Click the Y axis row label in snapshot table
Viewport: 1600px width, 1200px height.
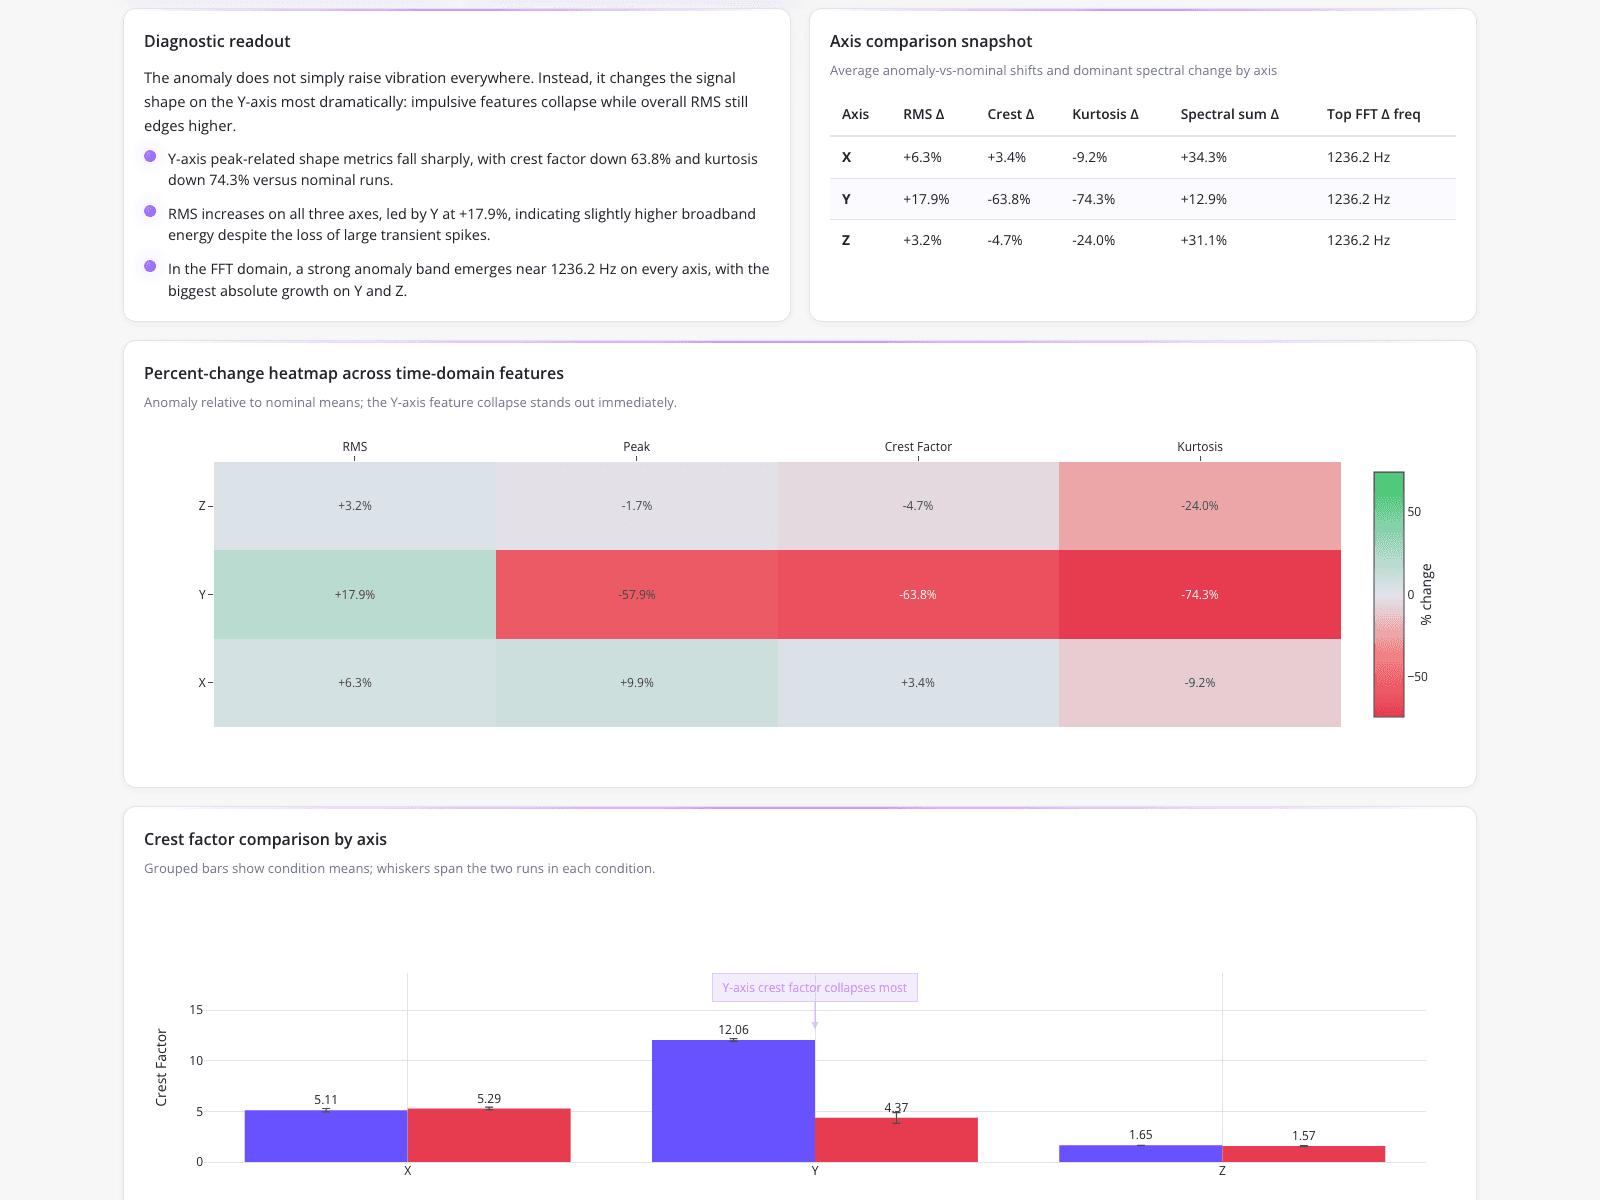pyautogui.click(x=846, y=199)
